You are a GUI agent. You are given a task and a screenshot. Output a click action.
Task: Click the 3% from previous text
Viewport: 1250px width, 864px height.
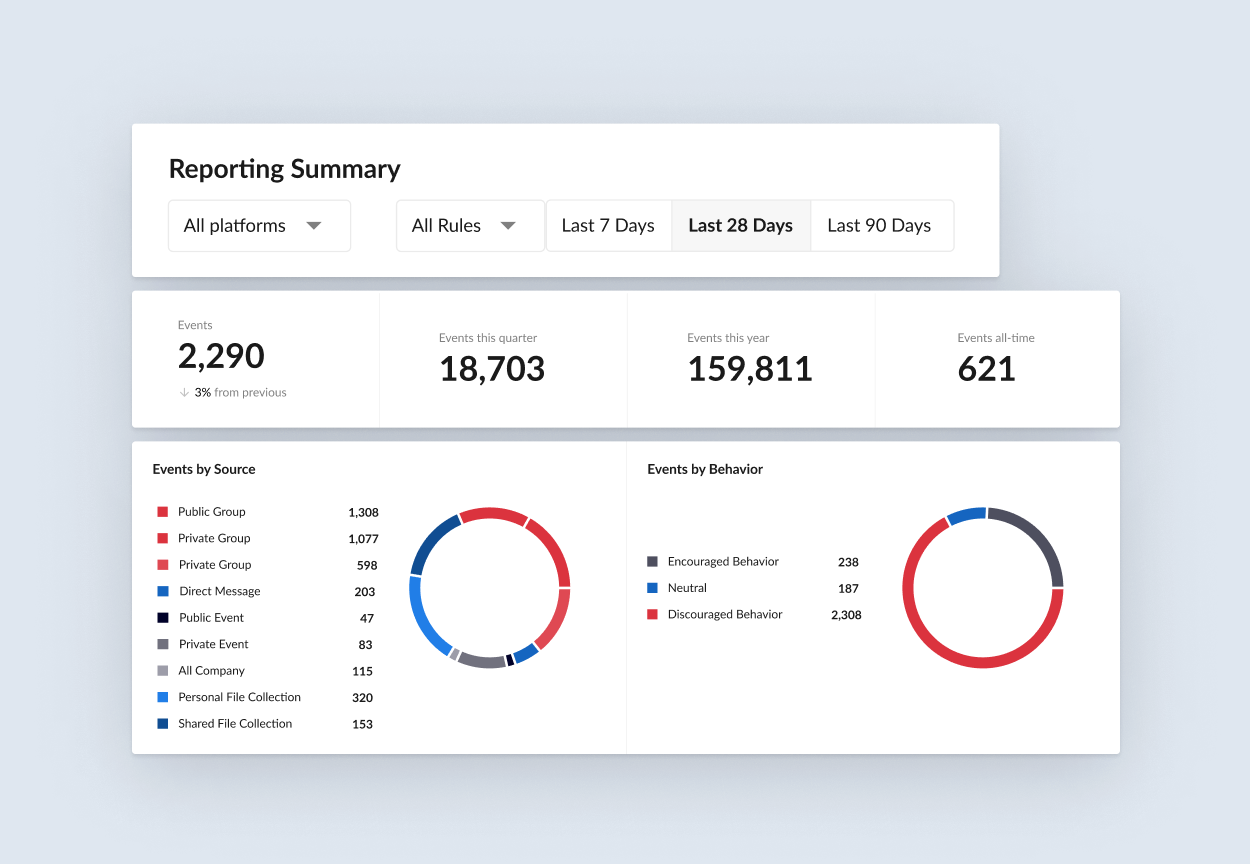coord(240,393)
